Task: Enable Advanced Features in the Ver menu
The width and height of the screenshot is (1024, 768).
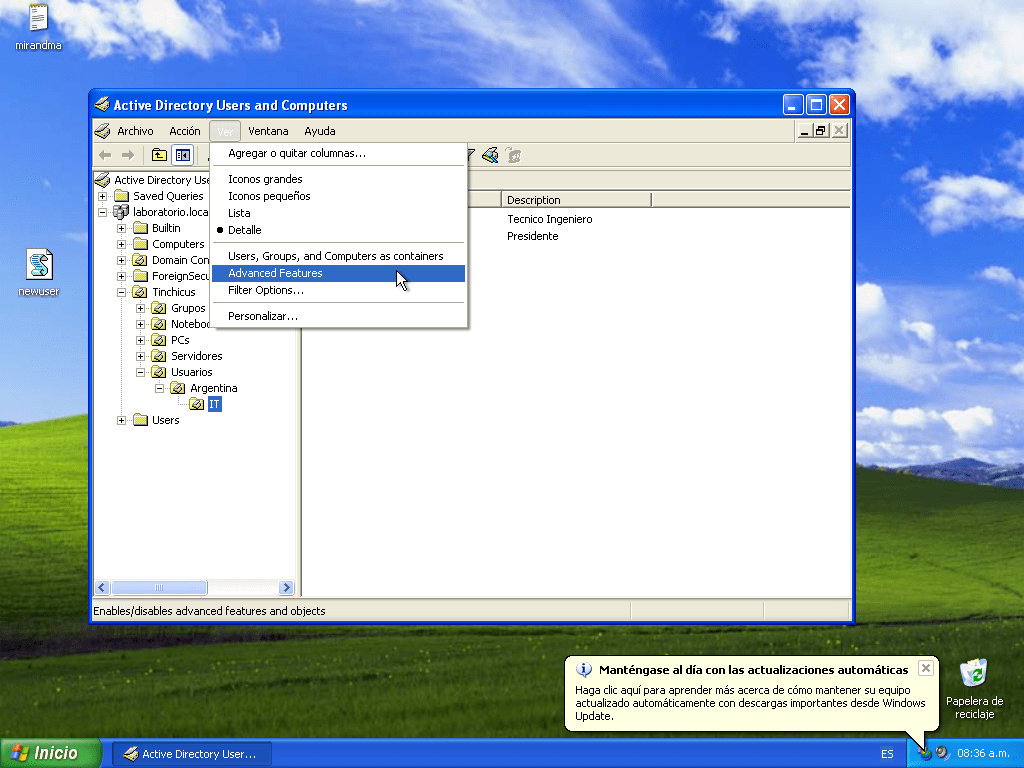Action: point(275,273)
